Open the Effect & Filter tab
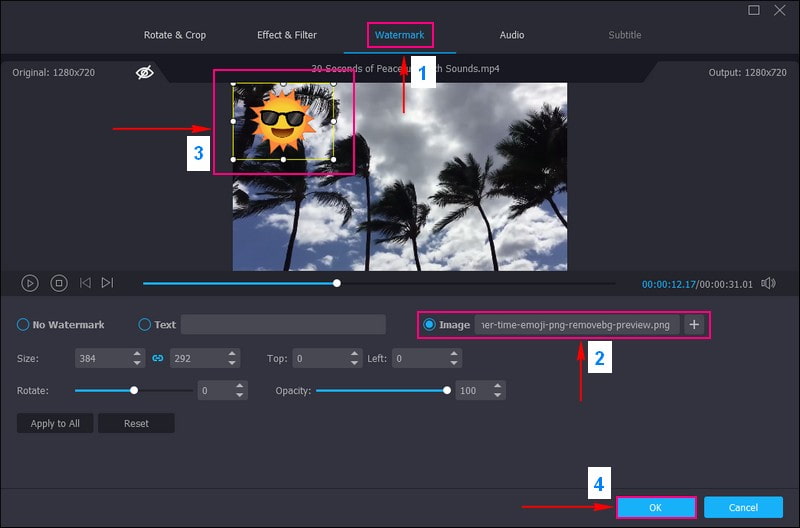 (287, 35)
